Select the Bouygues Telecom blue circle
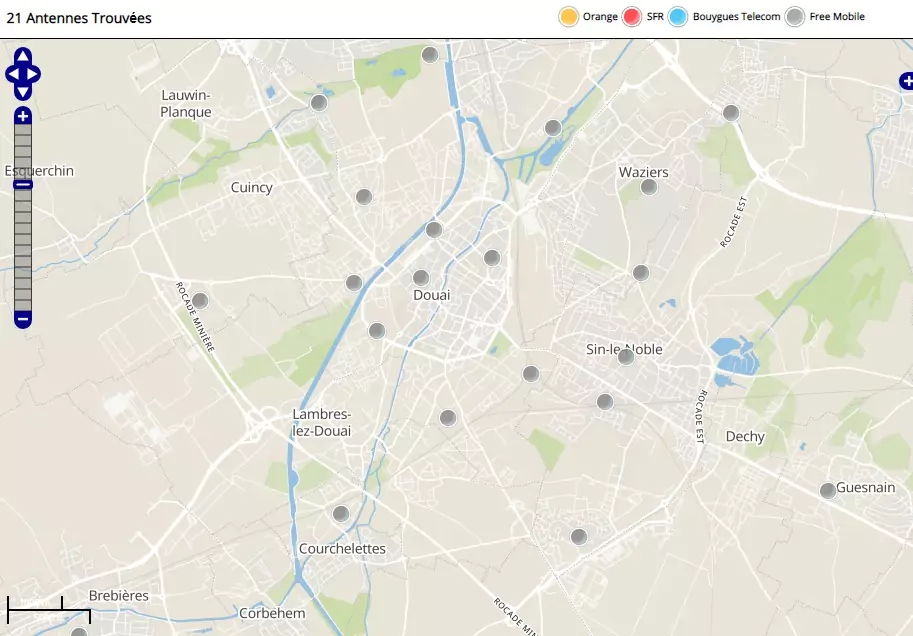 (678, 17)
